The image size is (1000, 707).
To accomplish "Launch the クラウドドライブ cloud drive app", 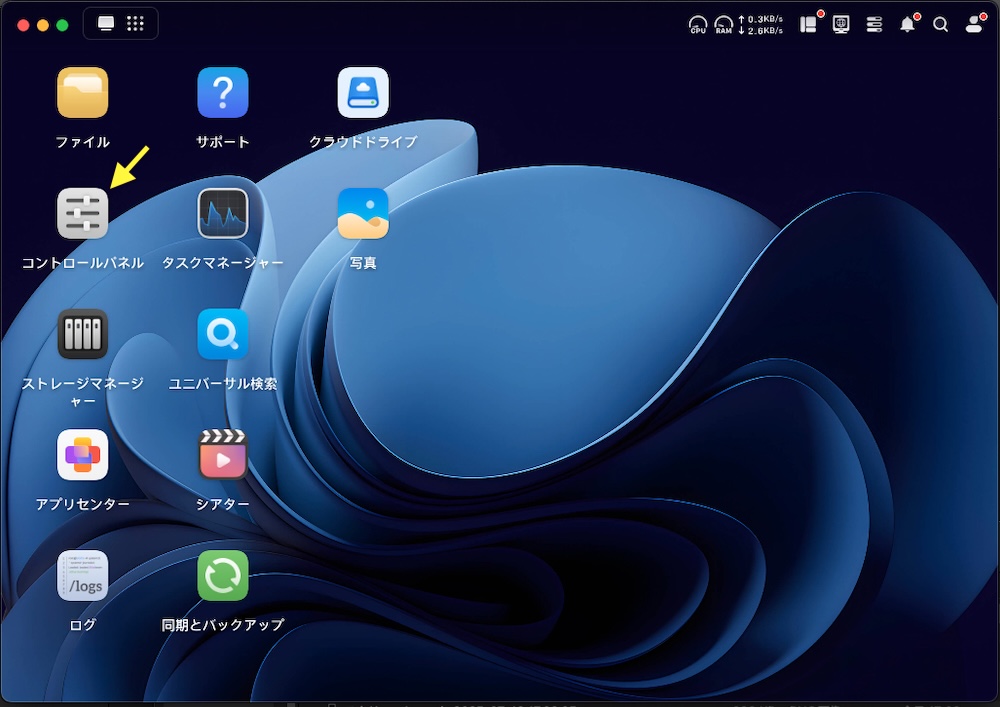I will pos(363,93).
